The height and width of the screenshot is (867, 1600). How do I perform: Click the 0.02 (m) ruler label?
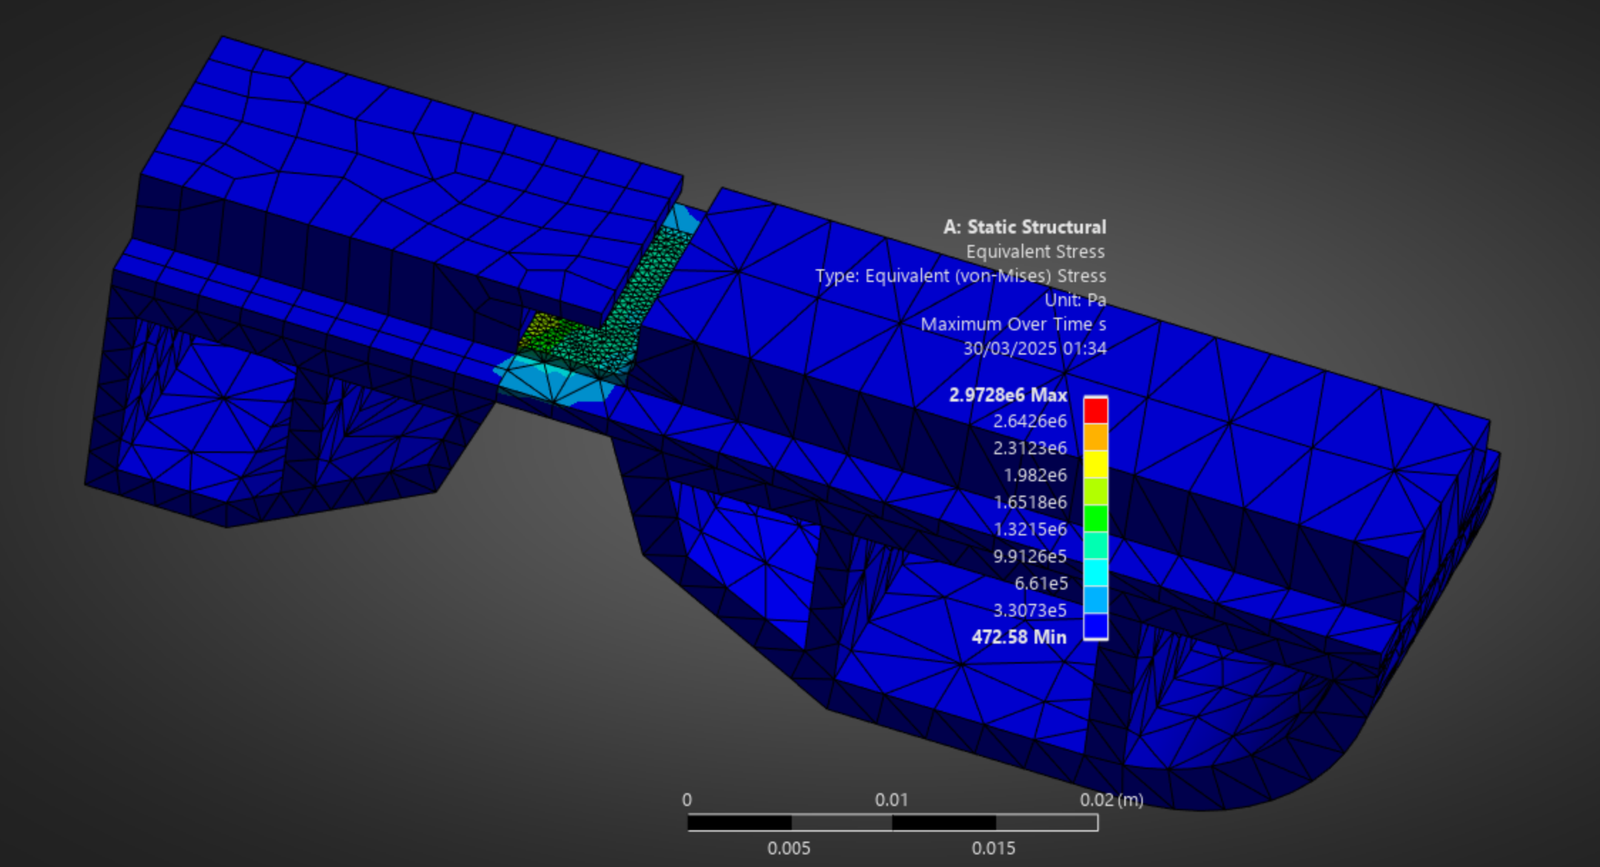click(x=1111, y=800)
